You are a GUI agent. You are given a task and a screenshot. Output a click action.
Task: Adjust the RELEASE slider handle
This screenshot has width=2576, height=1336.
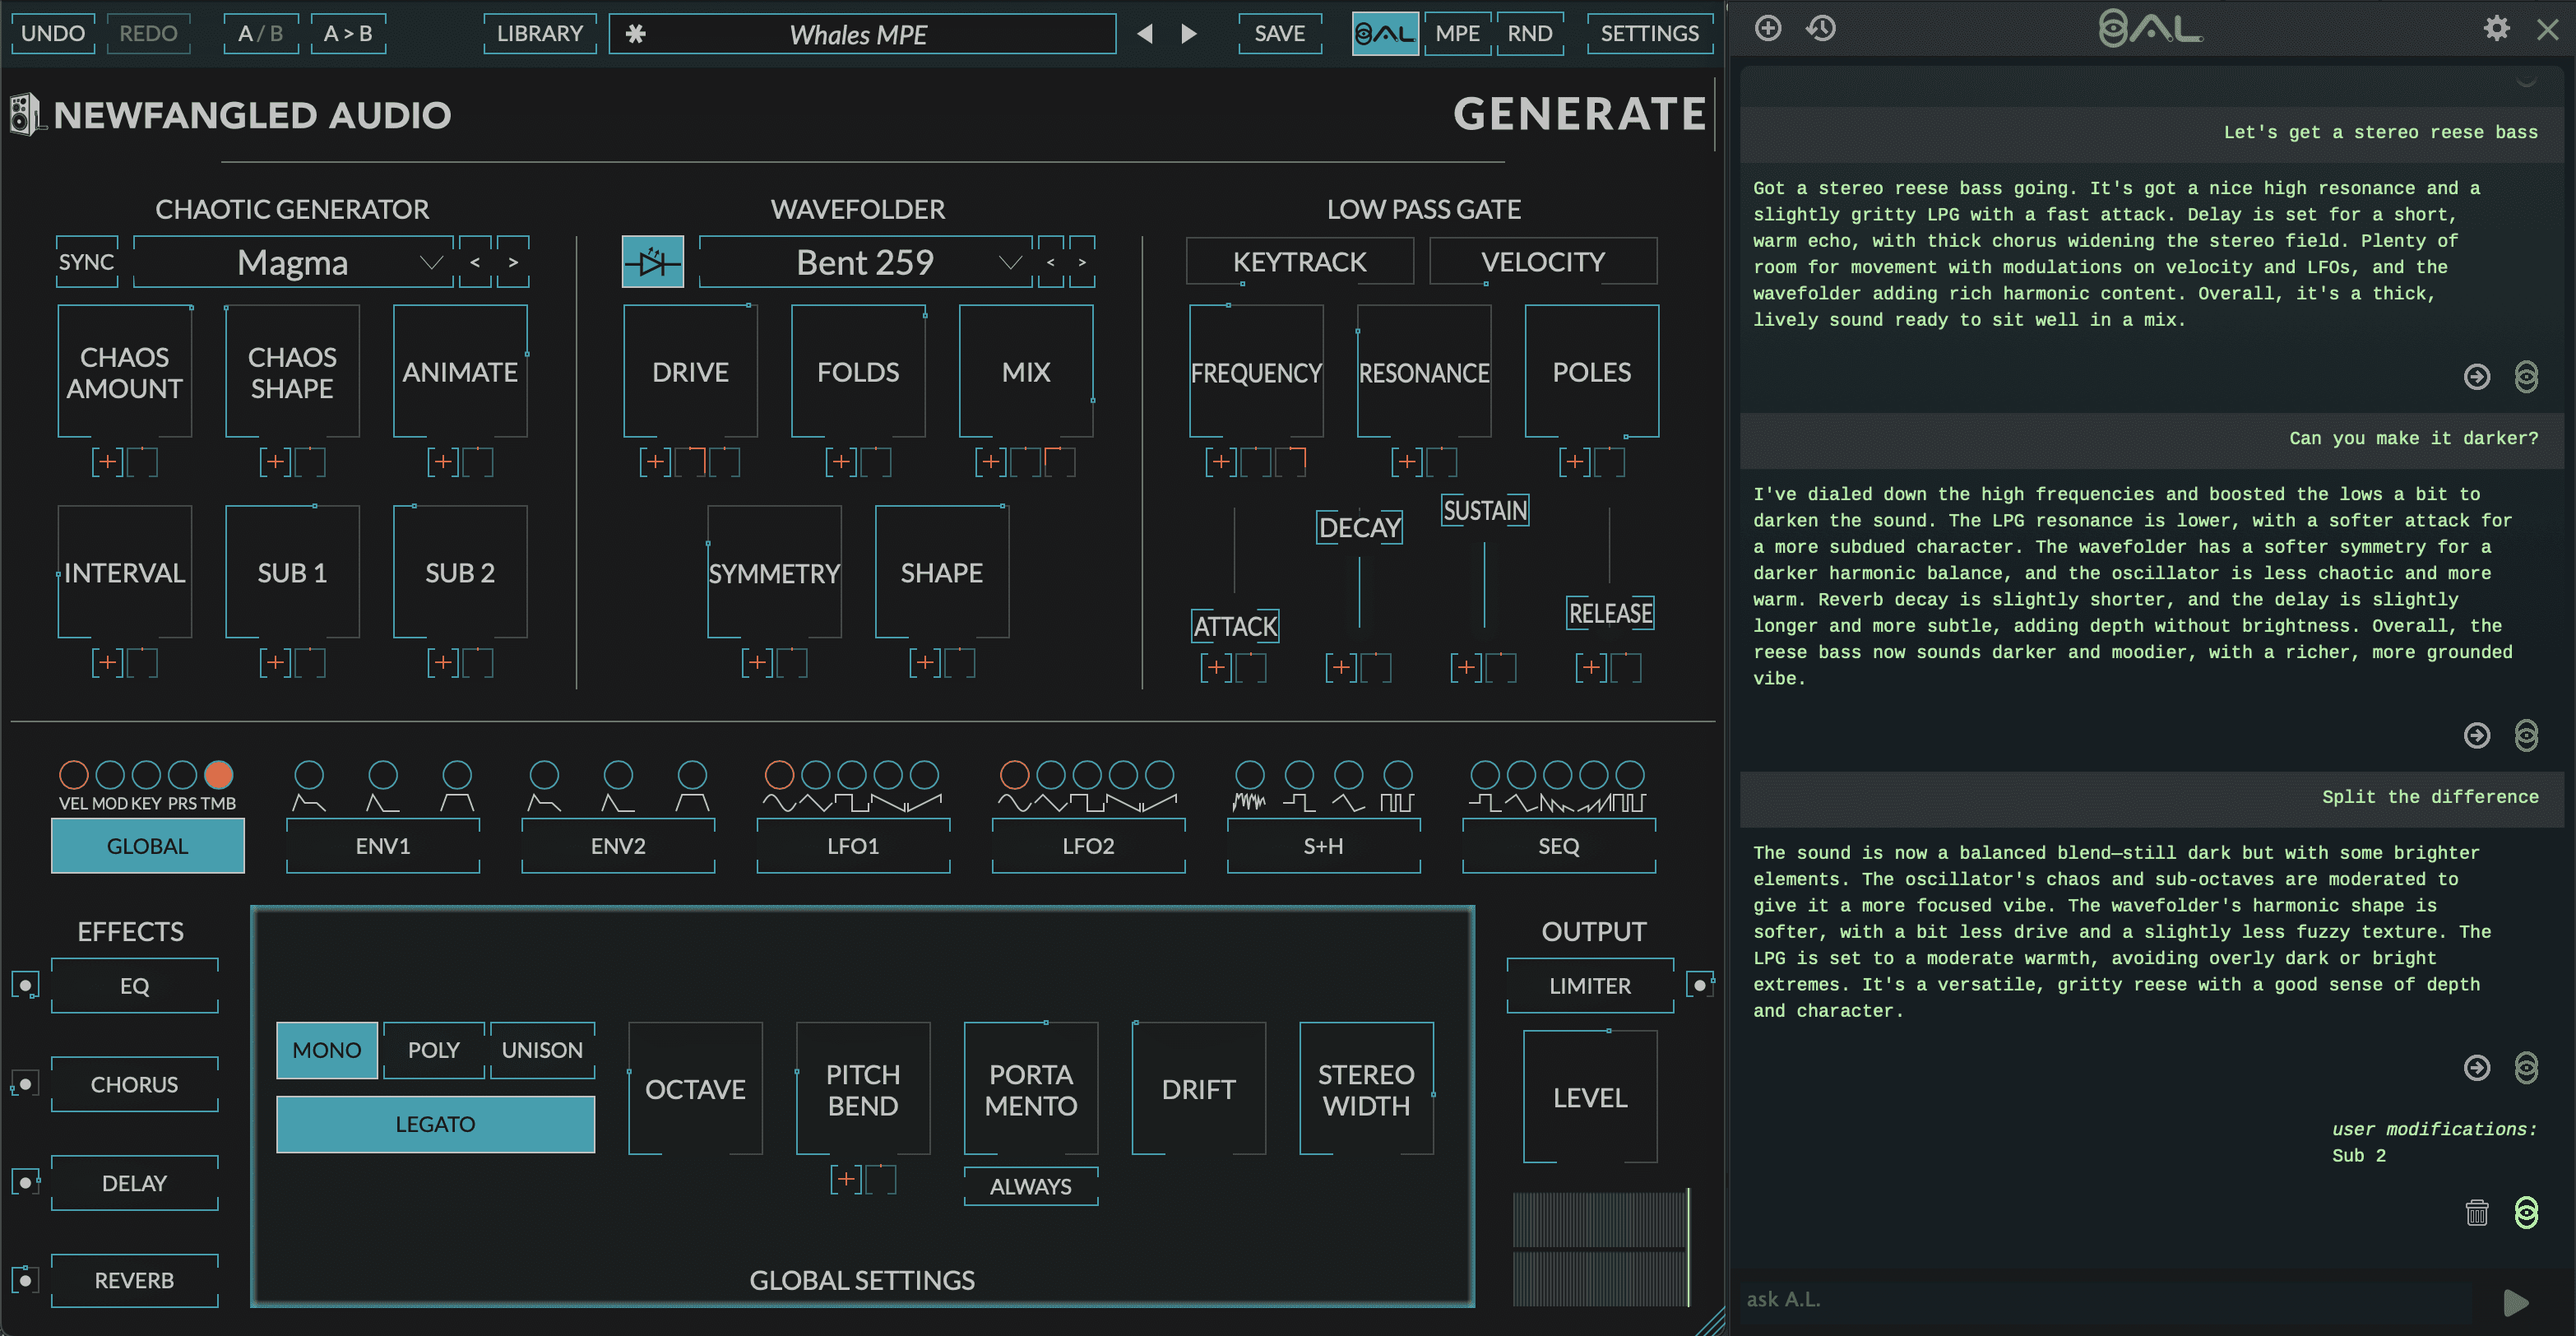tap(1610, 613)
